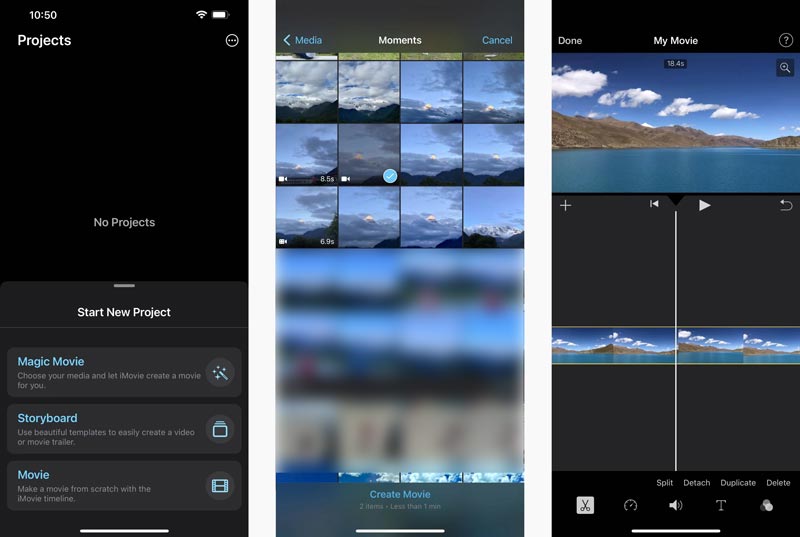Select the scissors Actions tool
This screenshot has height=537, width=800.
585,505
